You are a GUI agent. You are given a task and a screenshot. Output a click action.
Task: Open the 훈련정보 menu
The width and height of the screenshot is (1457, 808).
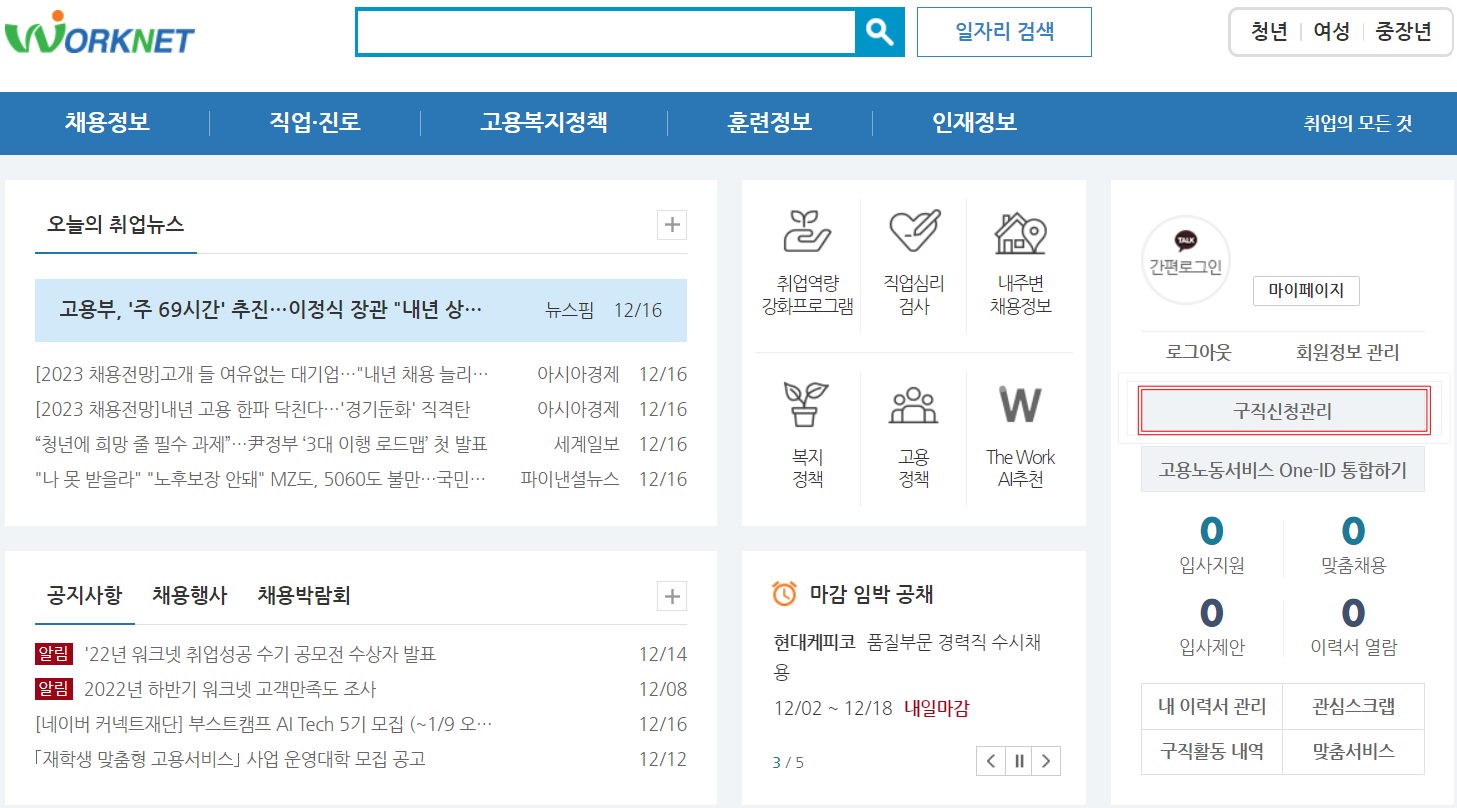[x=770, y=122]
